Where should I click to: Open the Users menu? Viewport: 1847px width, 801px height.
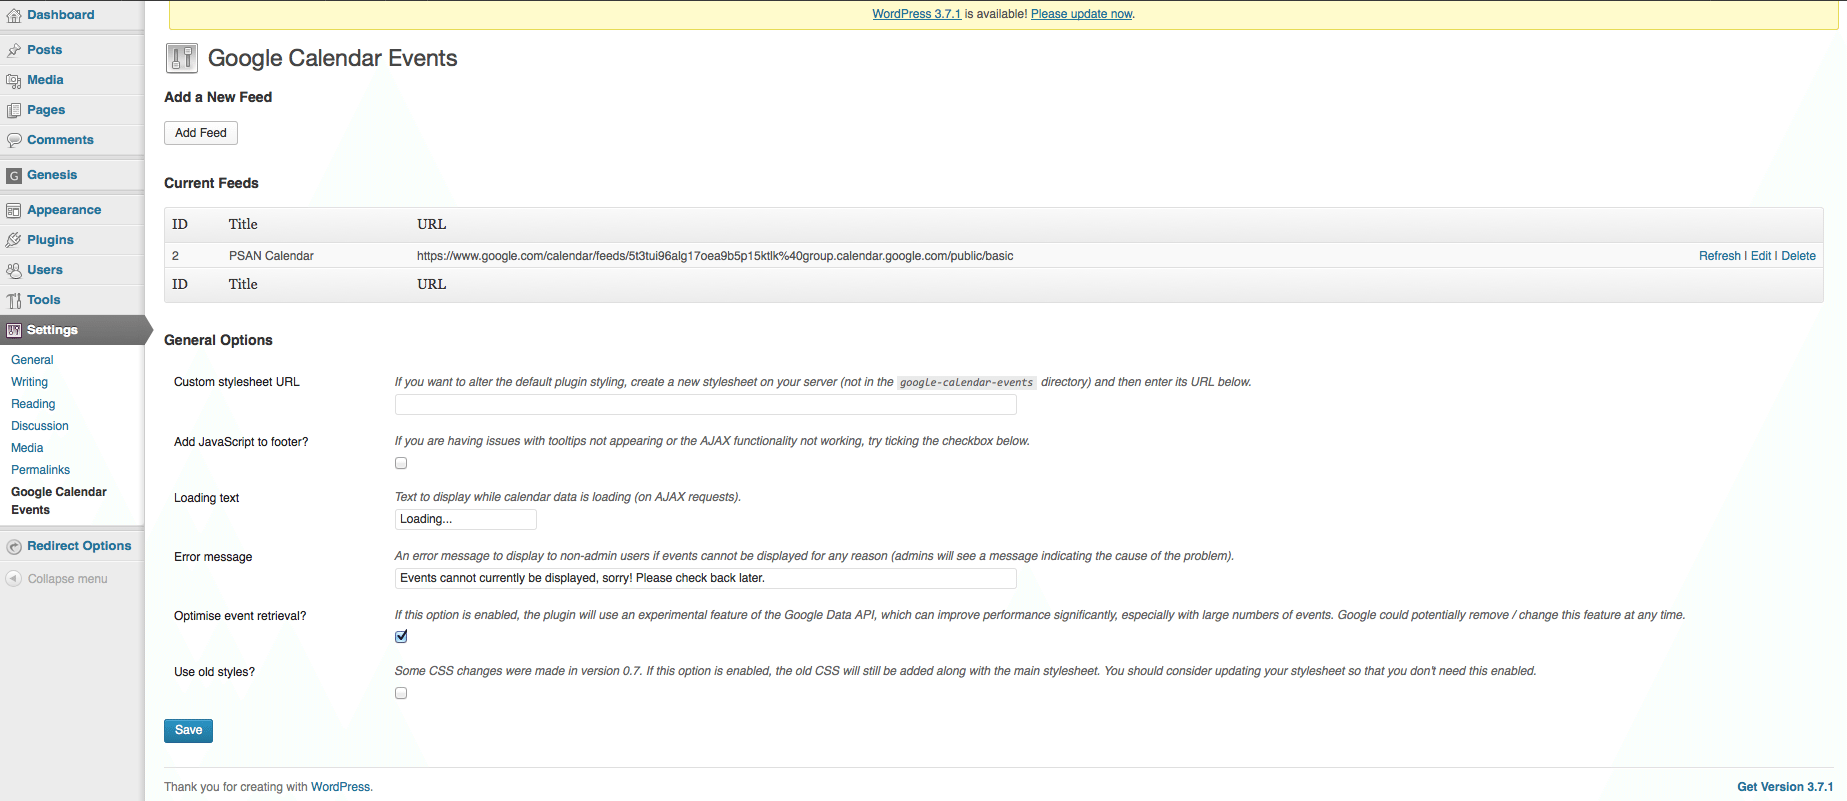coord(45,270)
